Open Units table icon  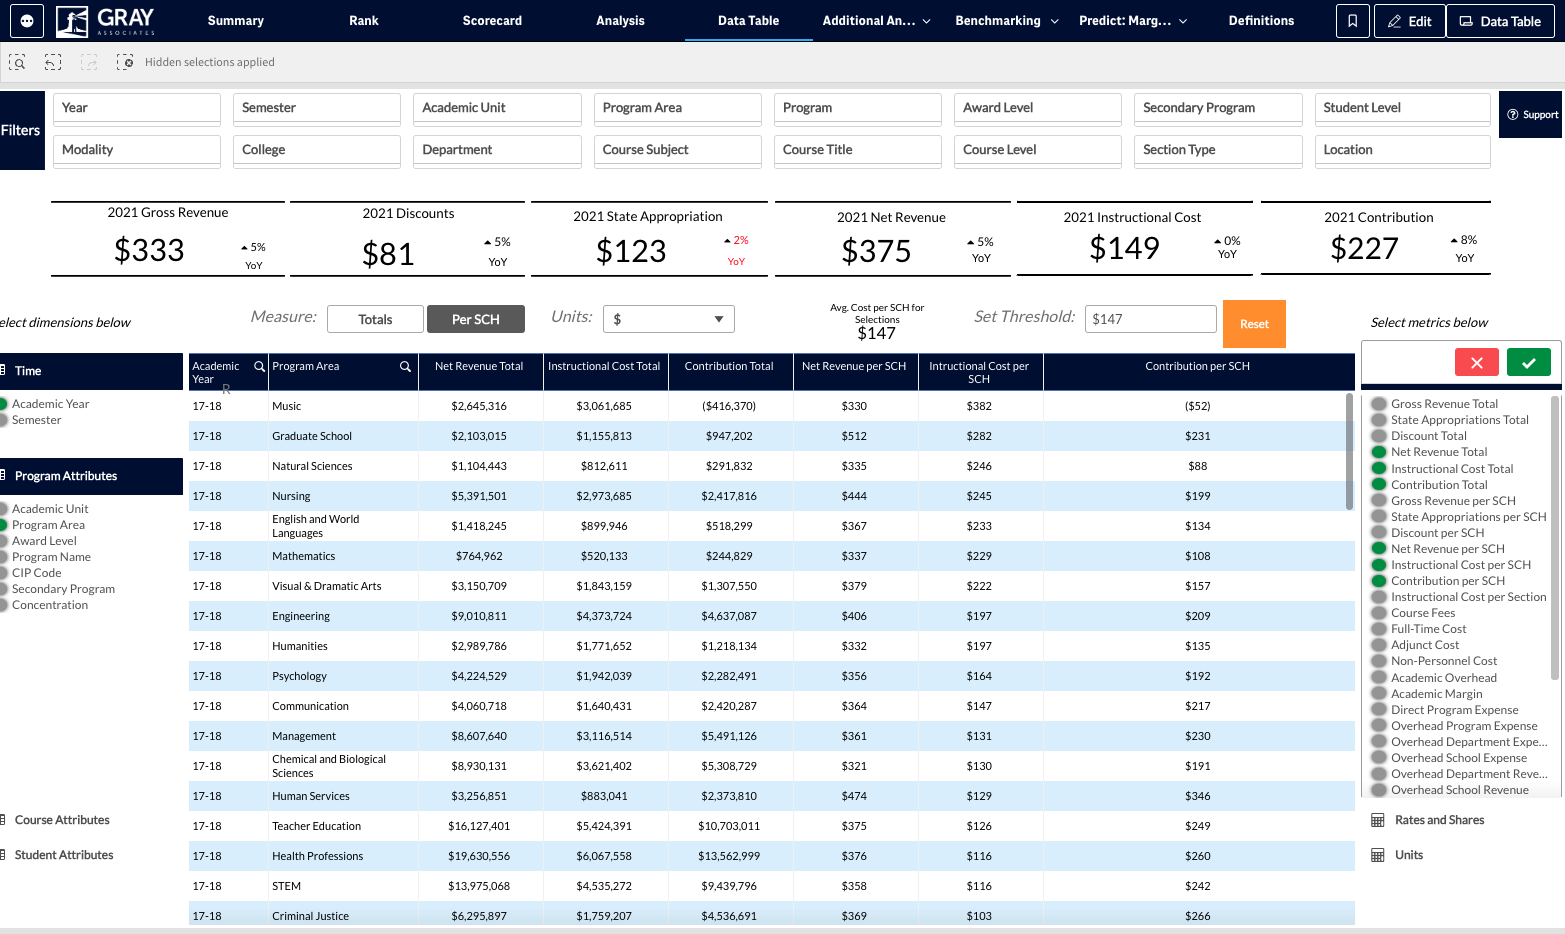point(1377,855)
